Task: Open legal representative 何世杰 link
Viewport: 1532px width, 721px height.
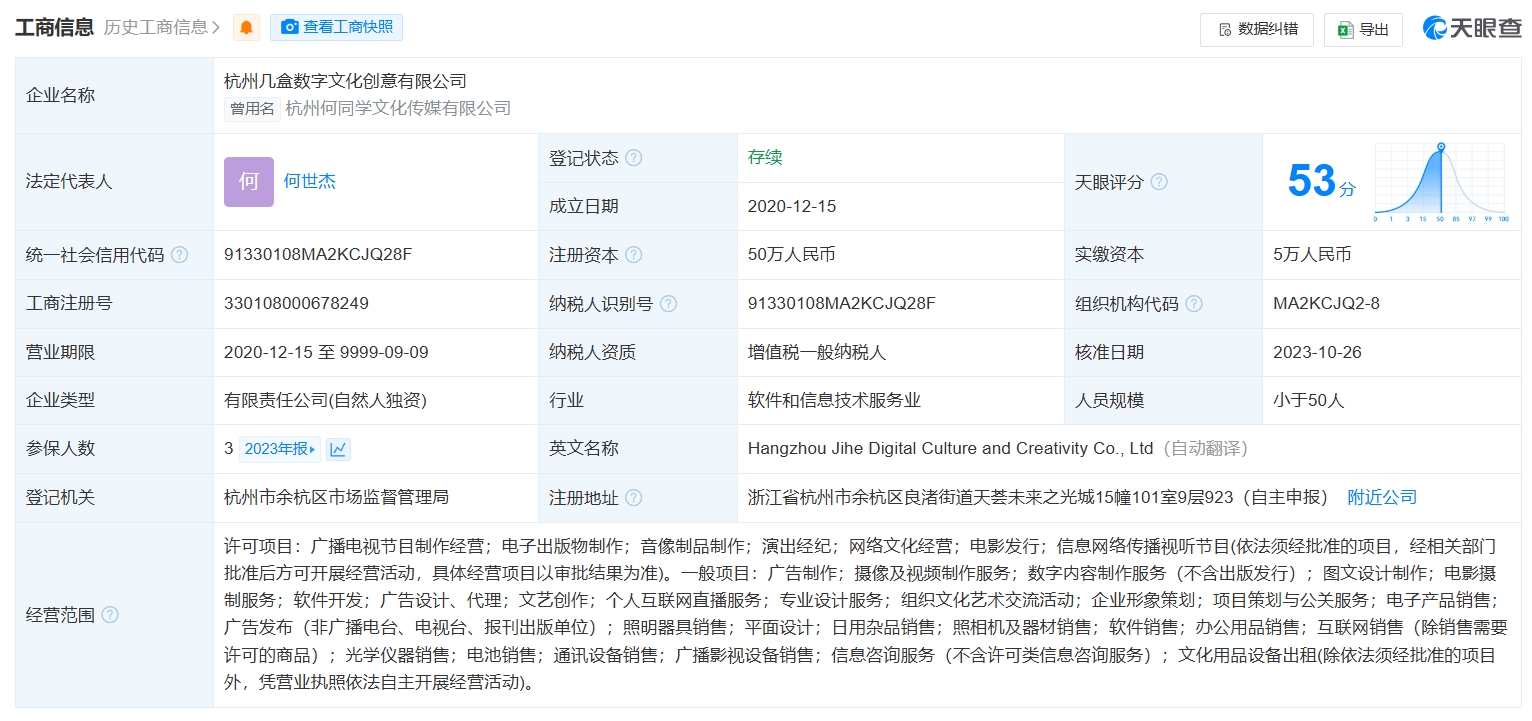Action: click(310, 182)
